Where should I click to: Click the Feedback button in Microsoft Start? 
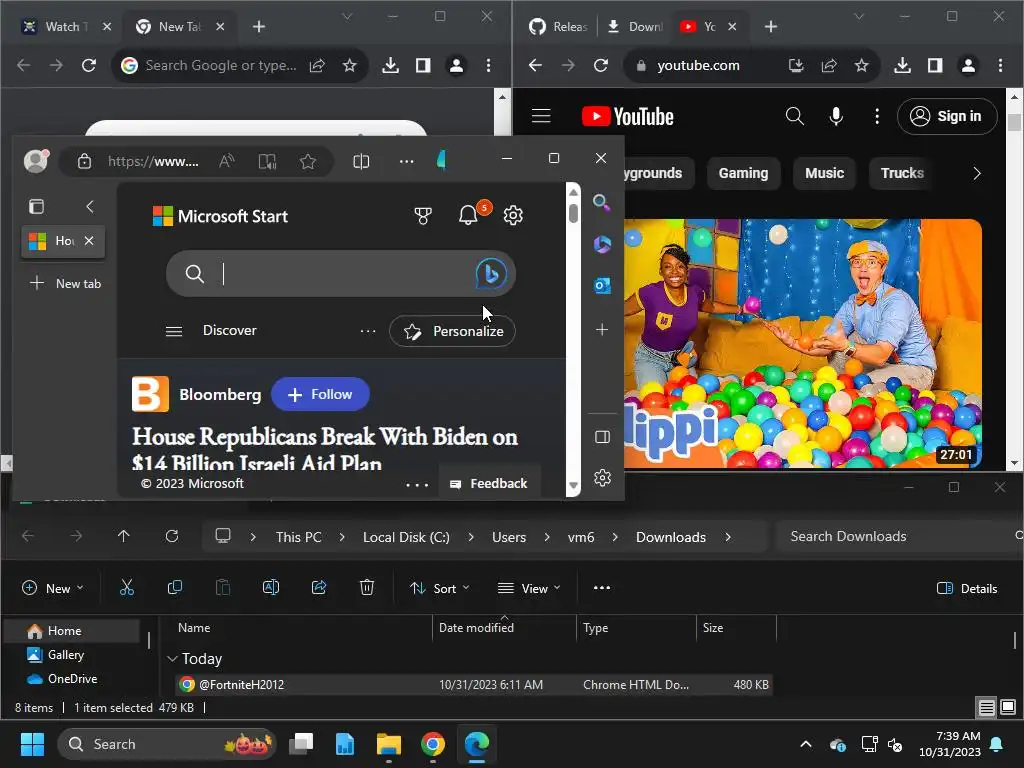tap(488, 483)
